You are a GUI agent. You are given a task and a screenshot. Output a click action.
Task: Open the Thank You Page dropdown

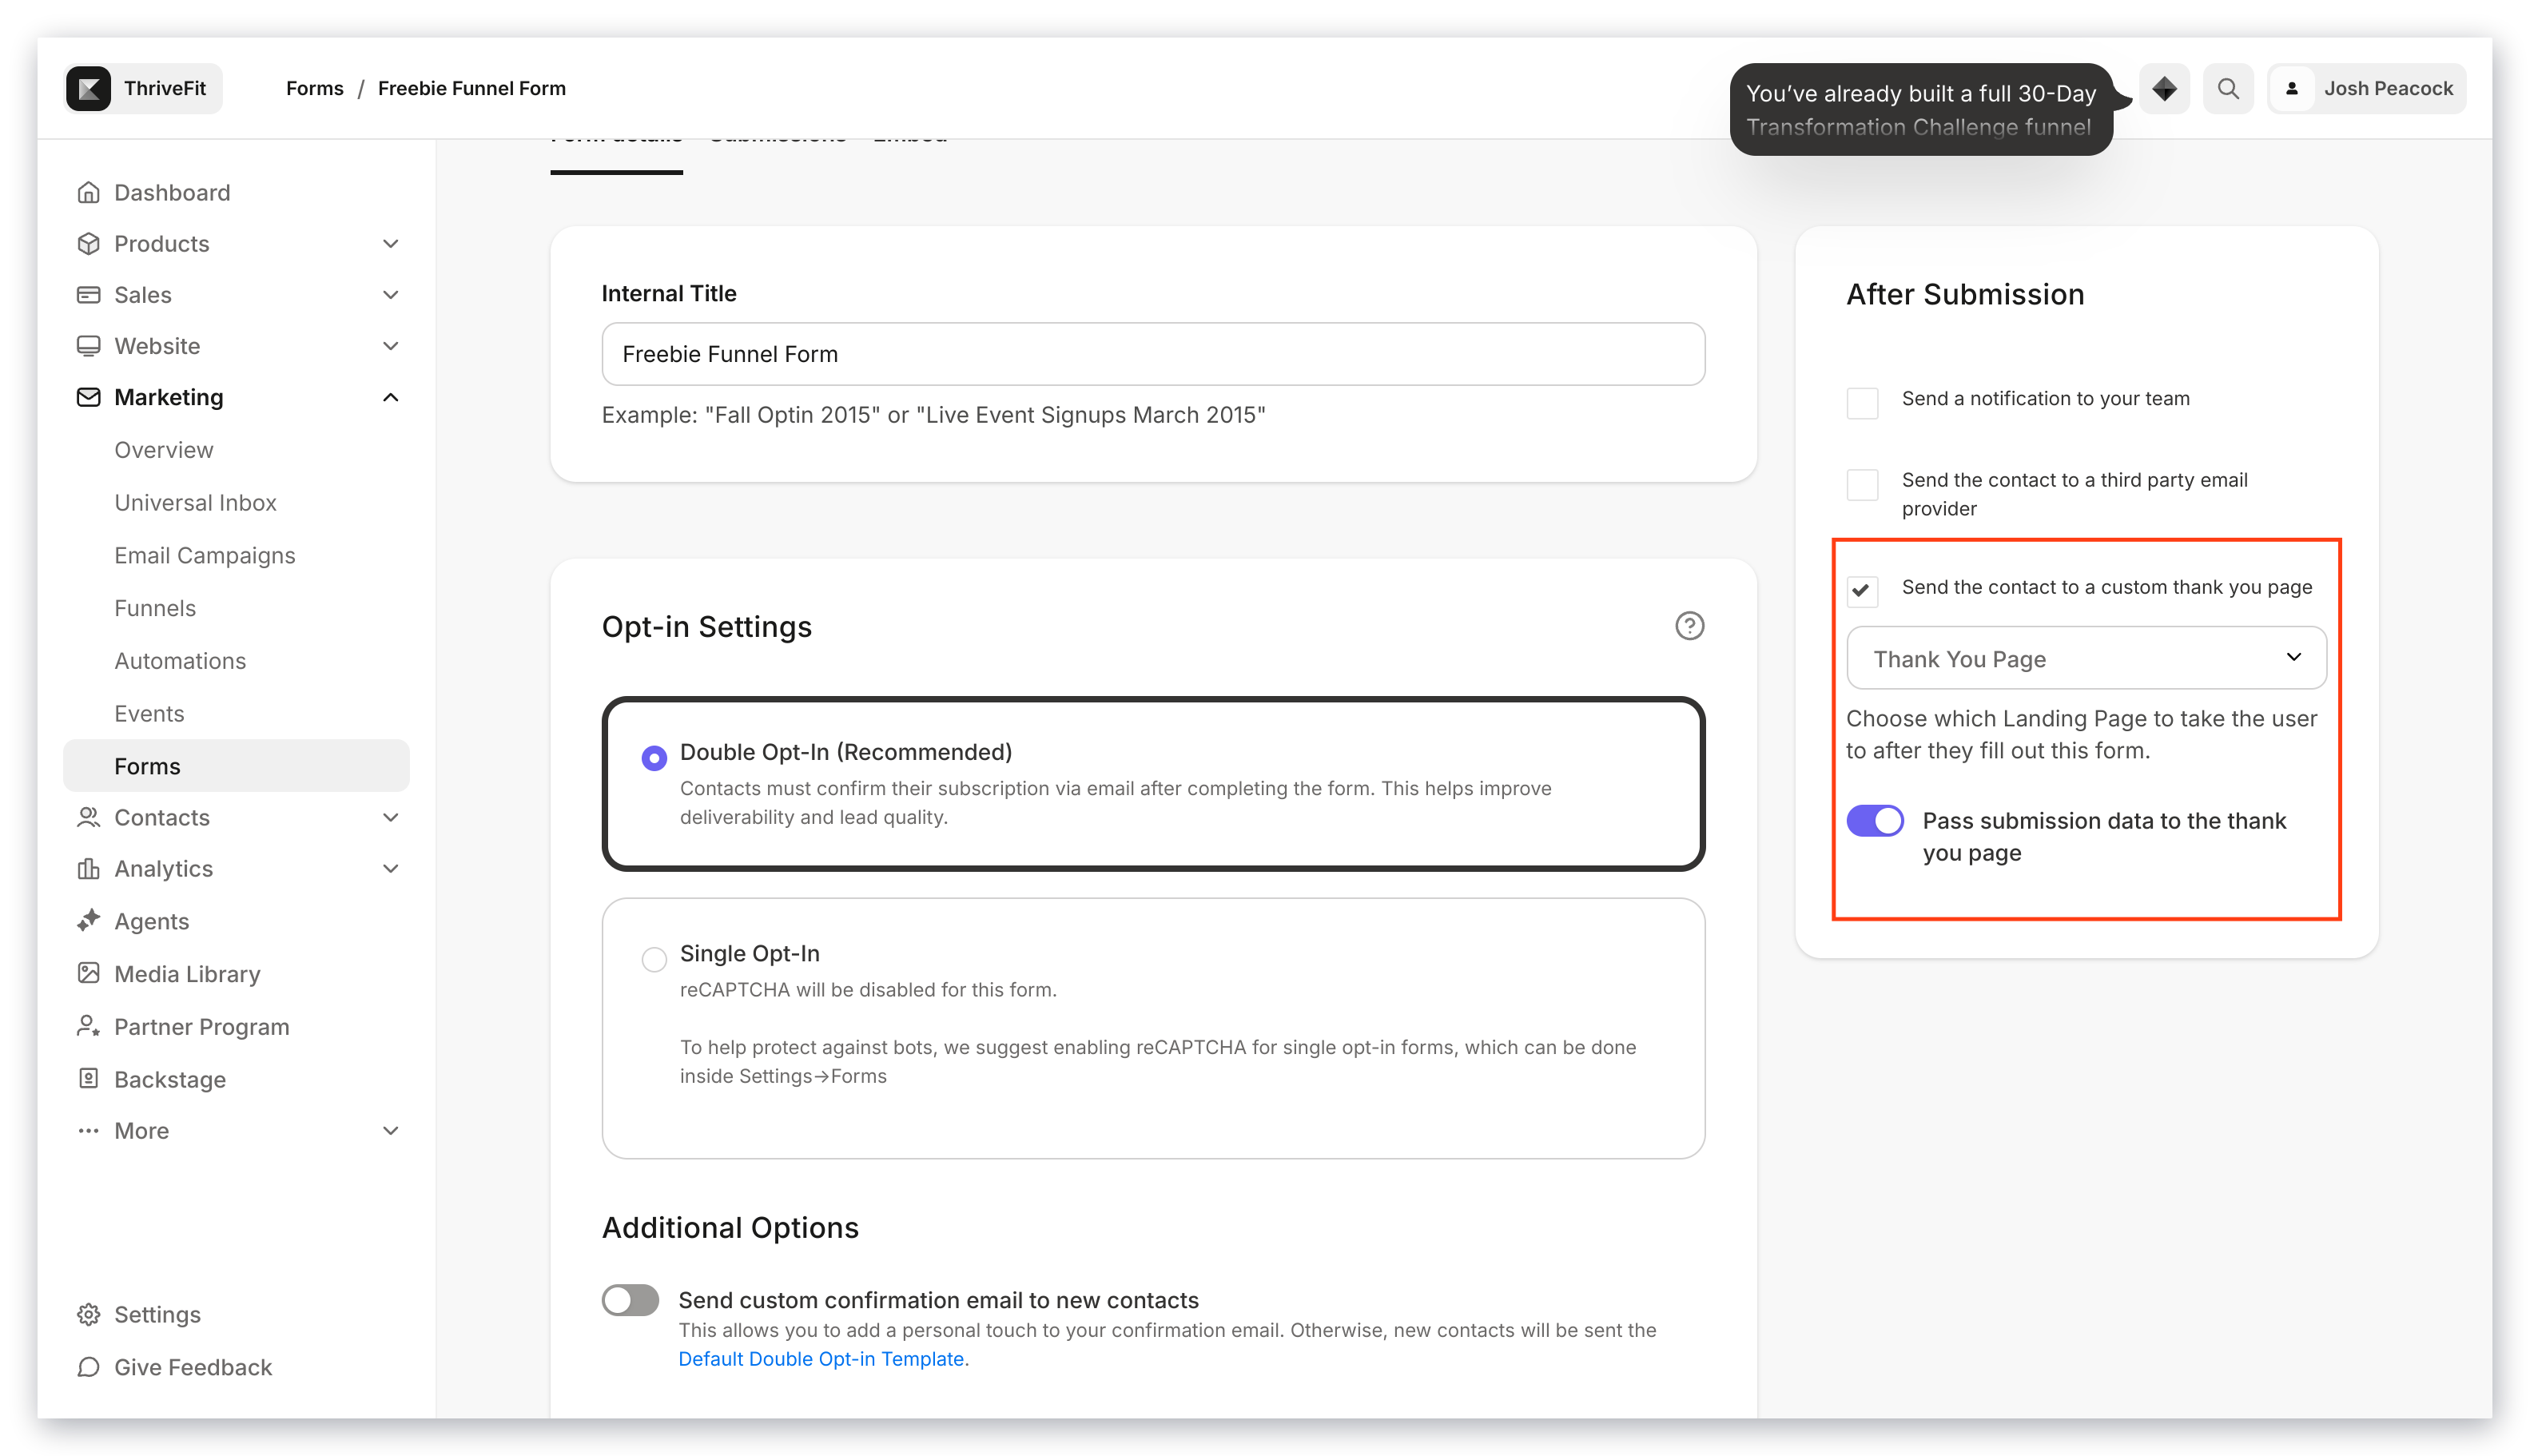tap(2086, 658)
